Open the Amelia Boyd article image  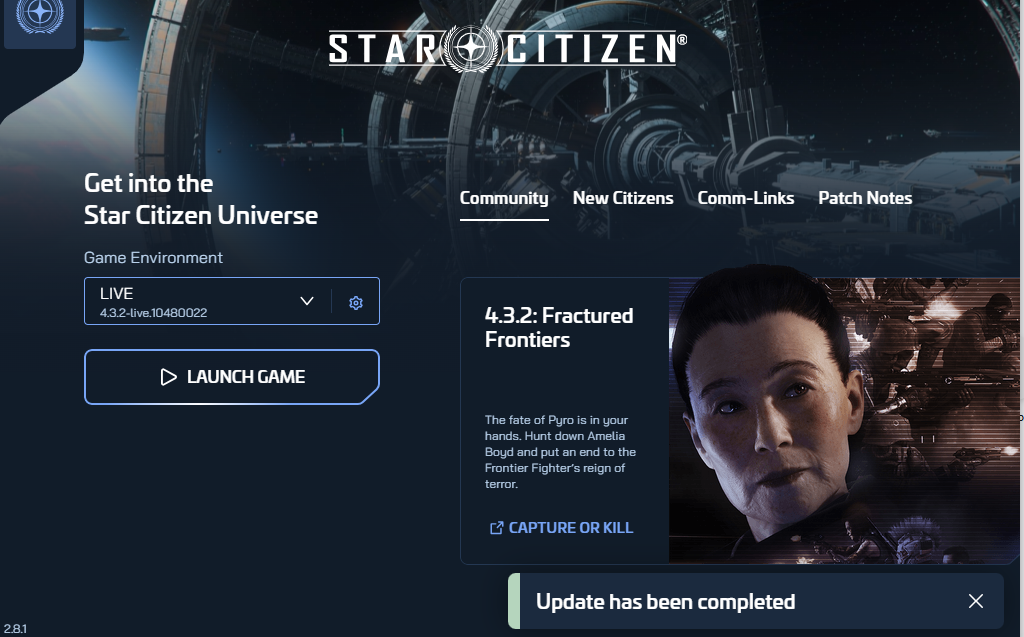844,420
